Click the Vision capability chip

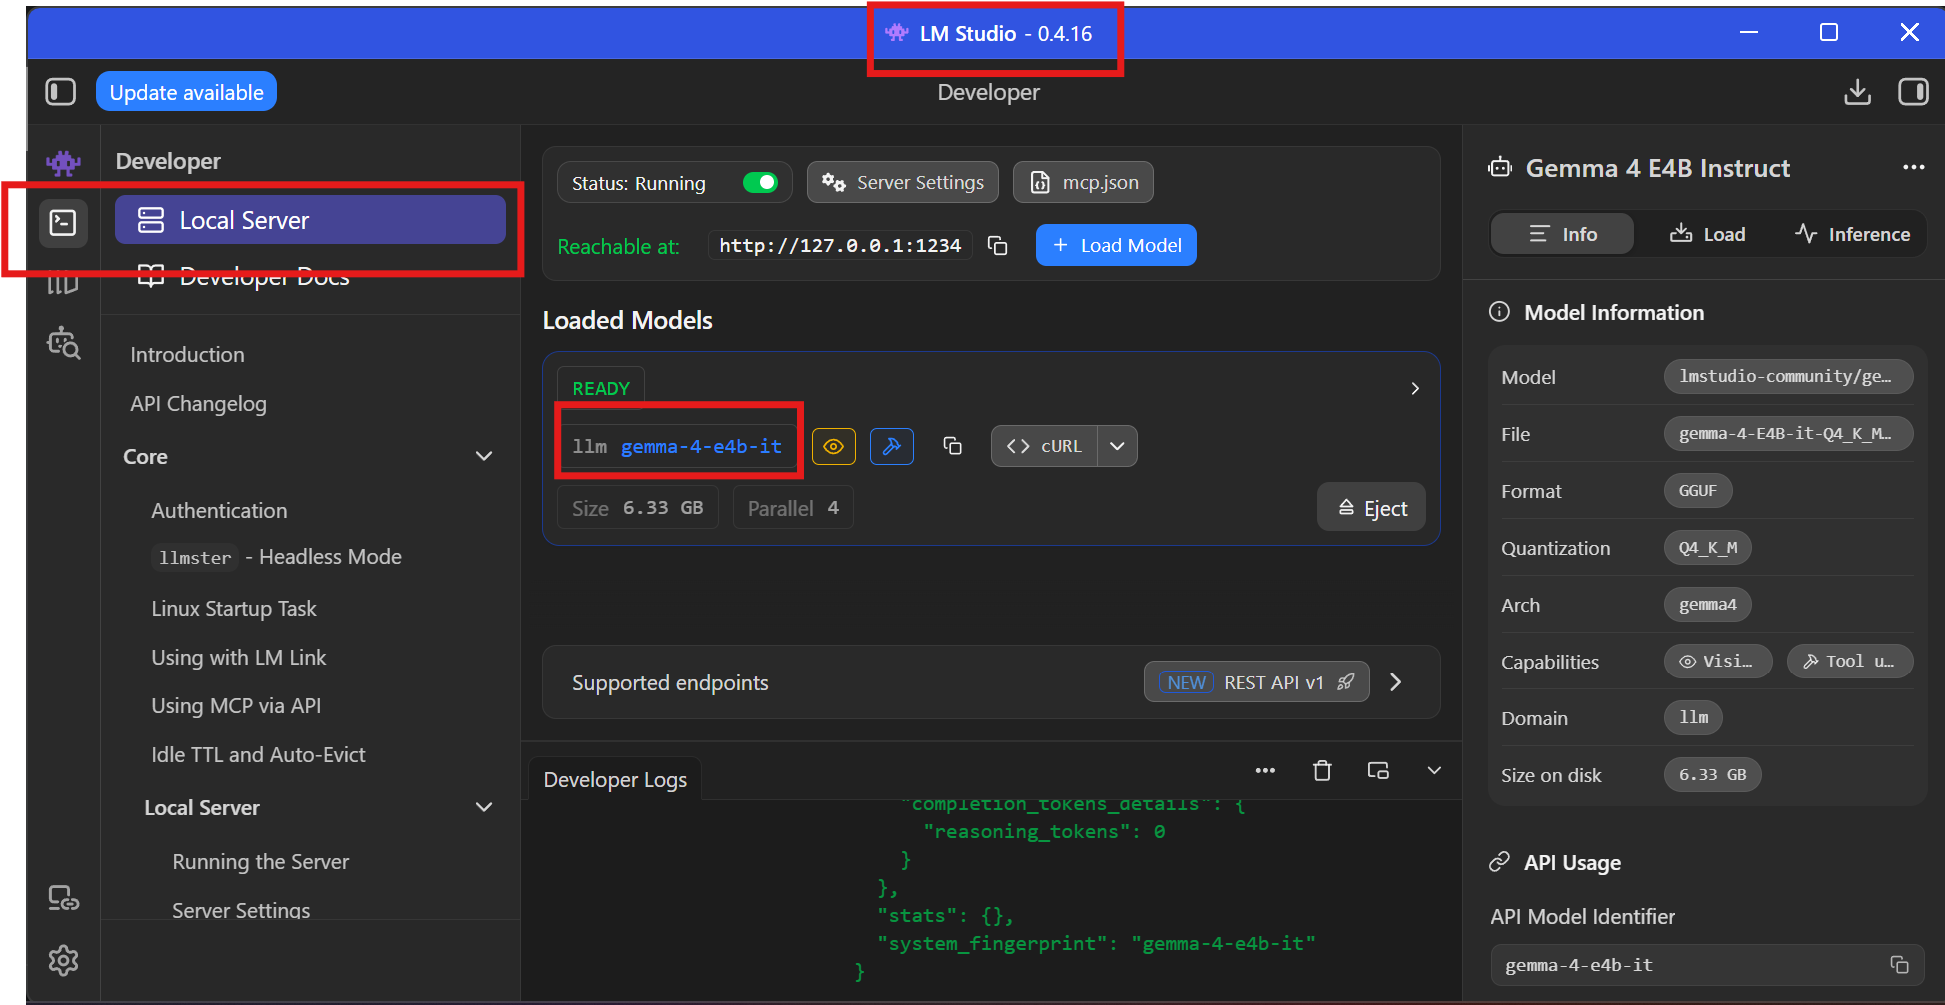1718,661
